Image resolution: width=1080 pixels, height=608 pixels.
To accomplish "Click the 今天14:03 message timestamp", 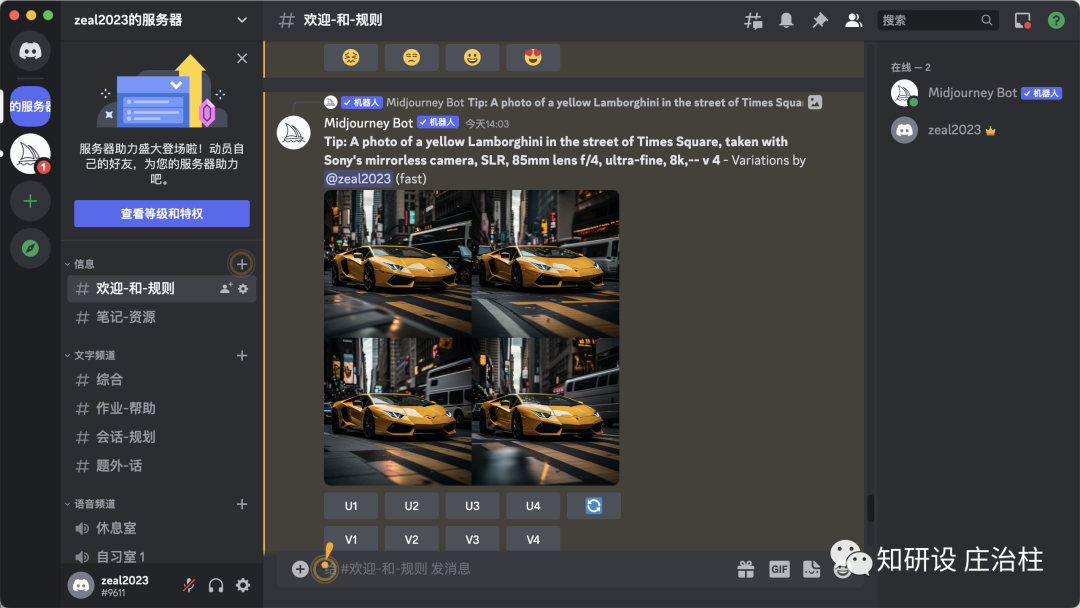I will click(x=487, y=124).
